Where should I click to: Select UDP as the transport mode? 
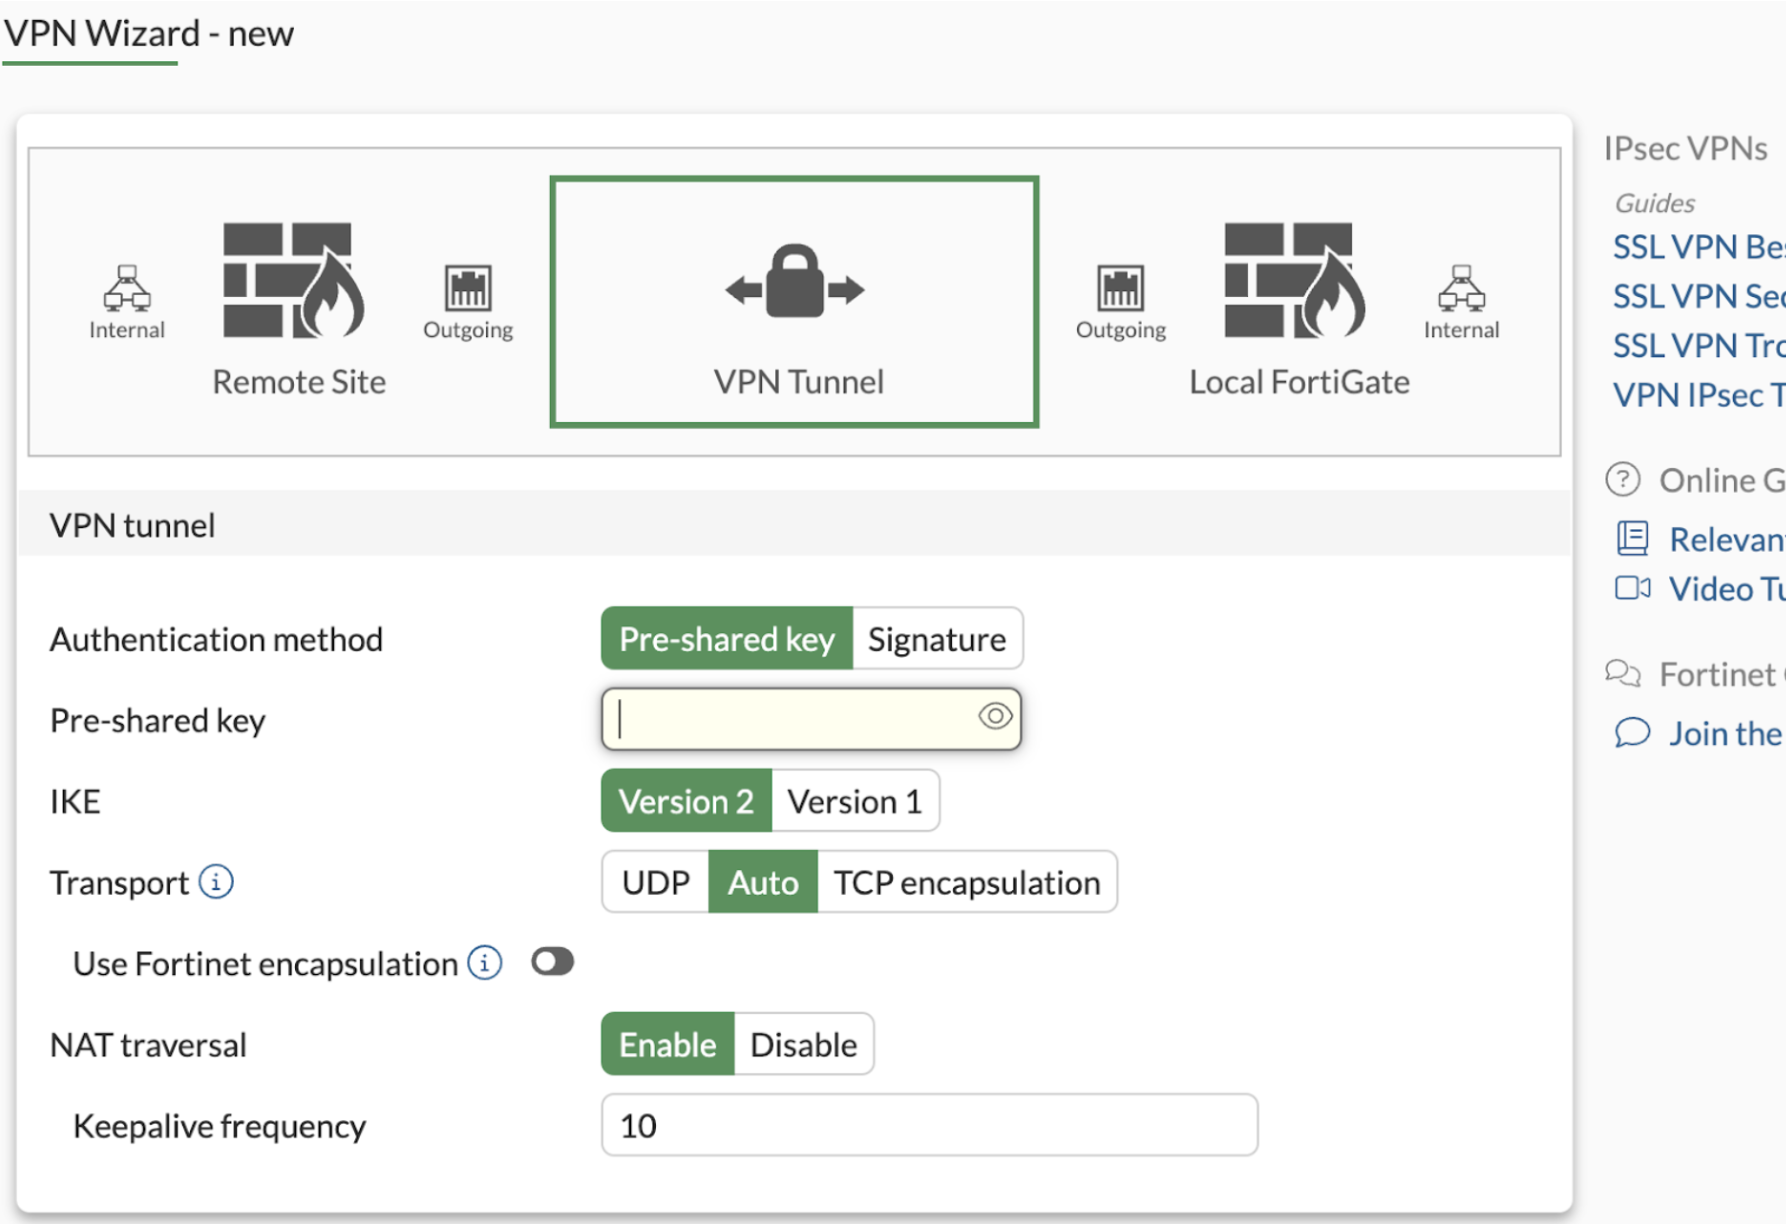point(655,881)
